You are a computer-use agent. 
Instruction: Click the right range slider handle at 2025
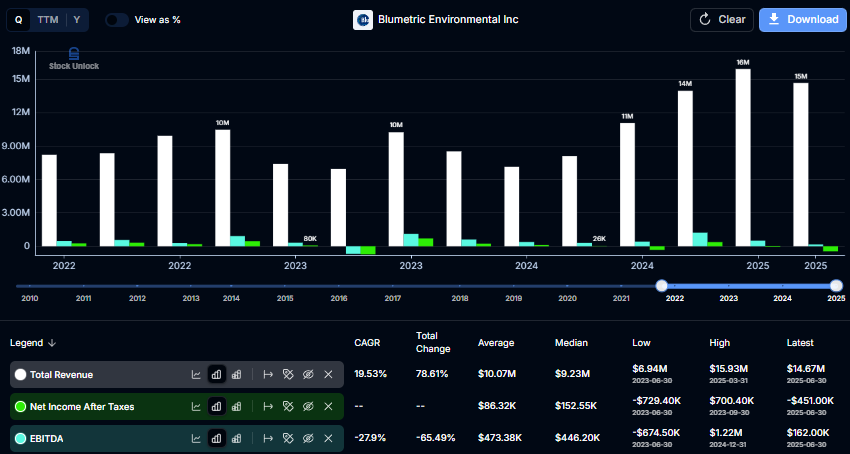(836, 286)
